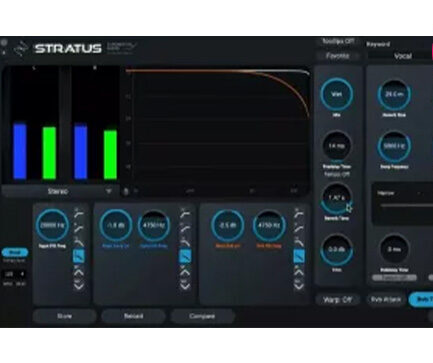
Task: Toggle the Warp Off button
Action: [x=337, y=299]
